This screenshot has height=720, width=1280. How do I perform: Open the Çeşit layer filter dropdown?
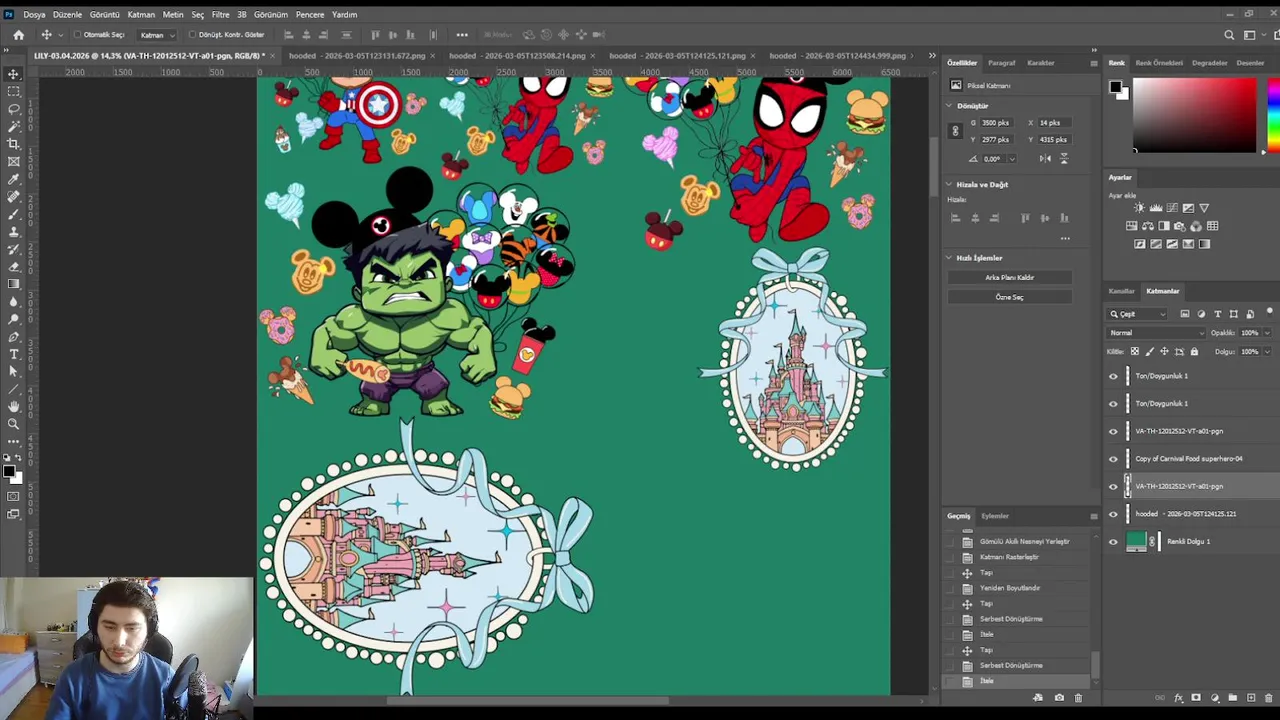coord(1138,314)
